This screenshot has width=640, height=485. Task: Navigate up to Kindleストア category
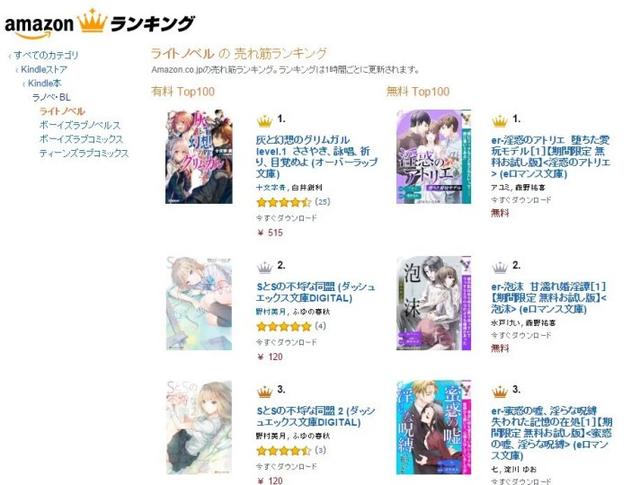tap(44, 69)
